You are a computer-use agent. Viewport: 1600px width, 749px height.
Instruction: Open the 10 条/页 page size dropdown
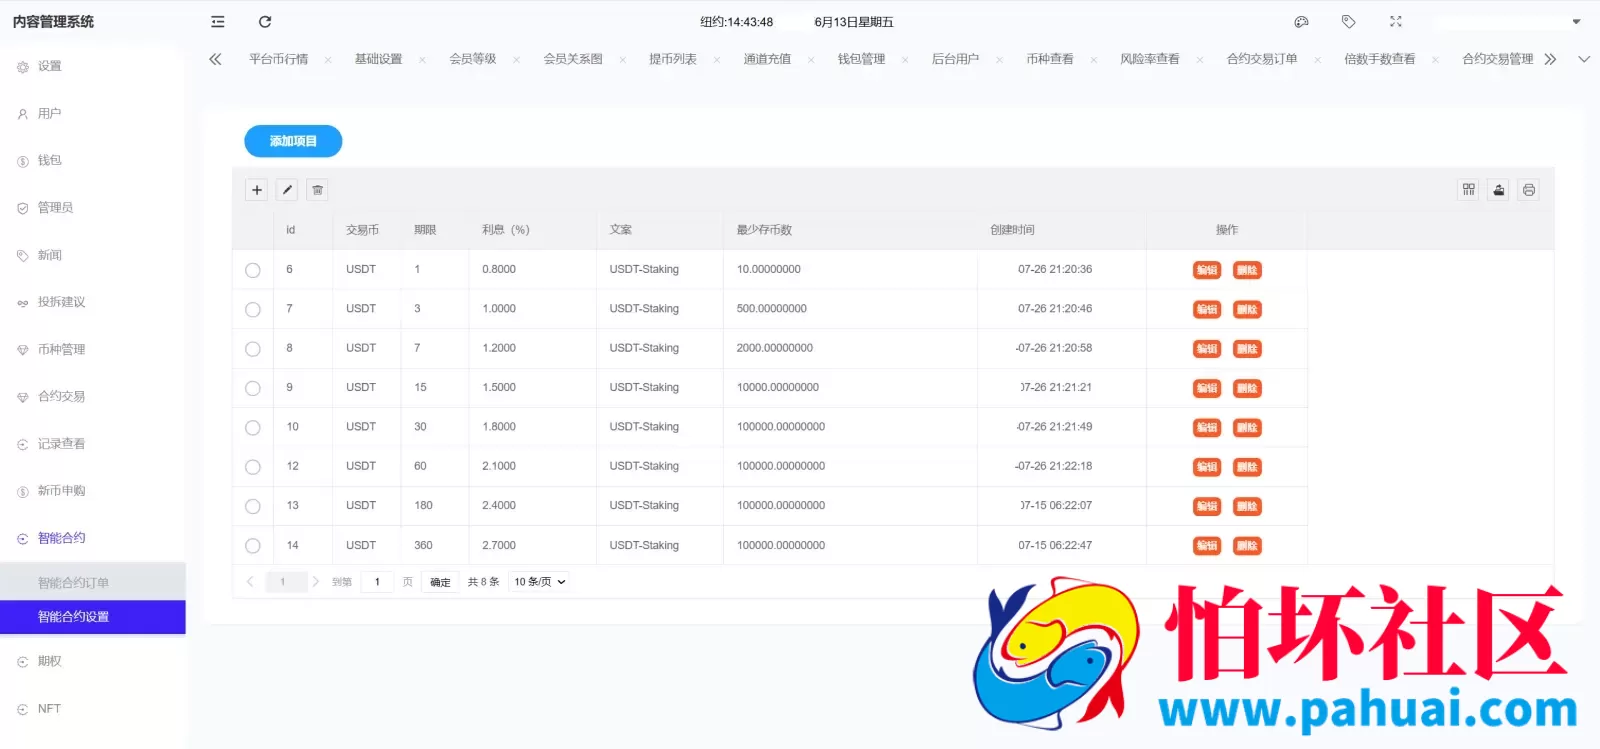coord(540,582)
